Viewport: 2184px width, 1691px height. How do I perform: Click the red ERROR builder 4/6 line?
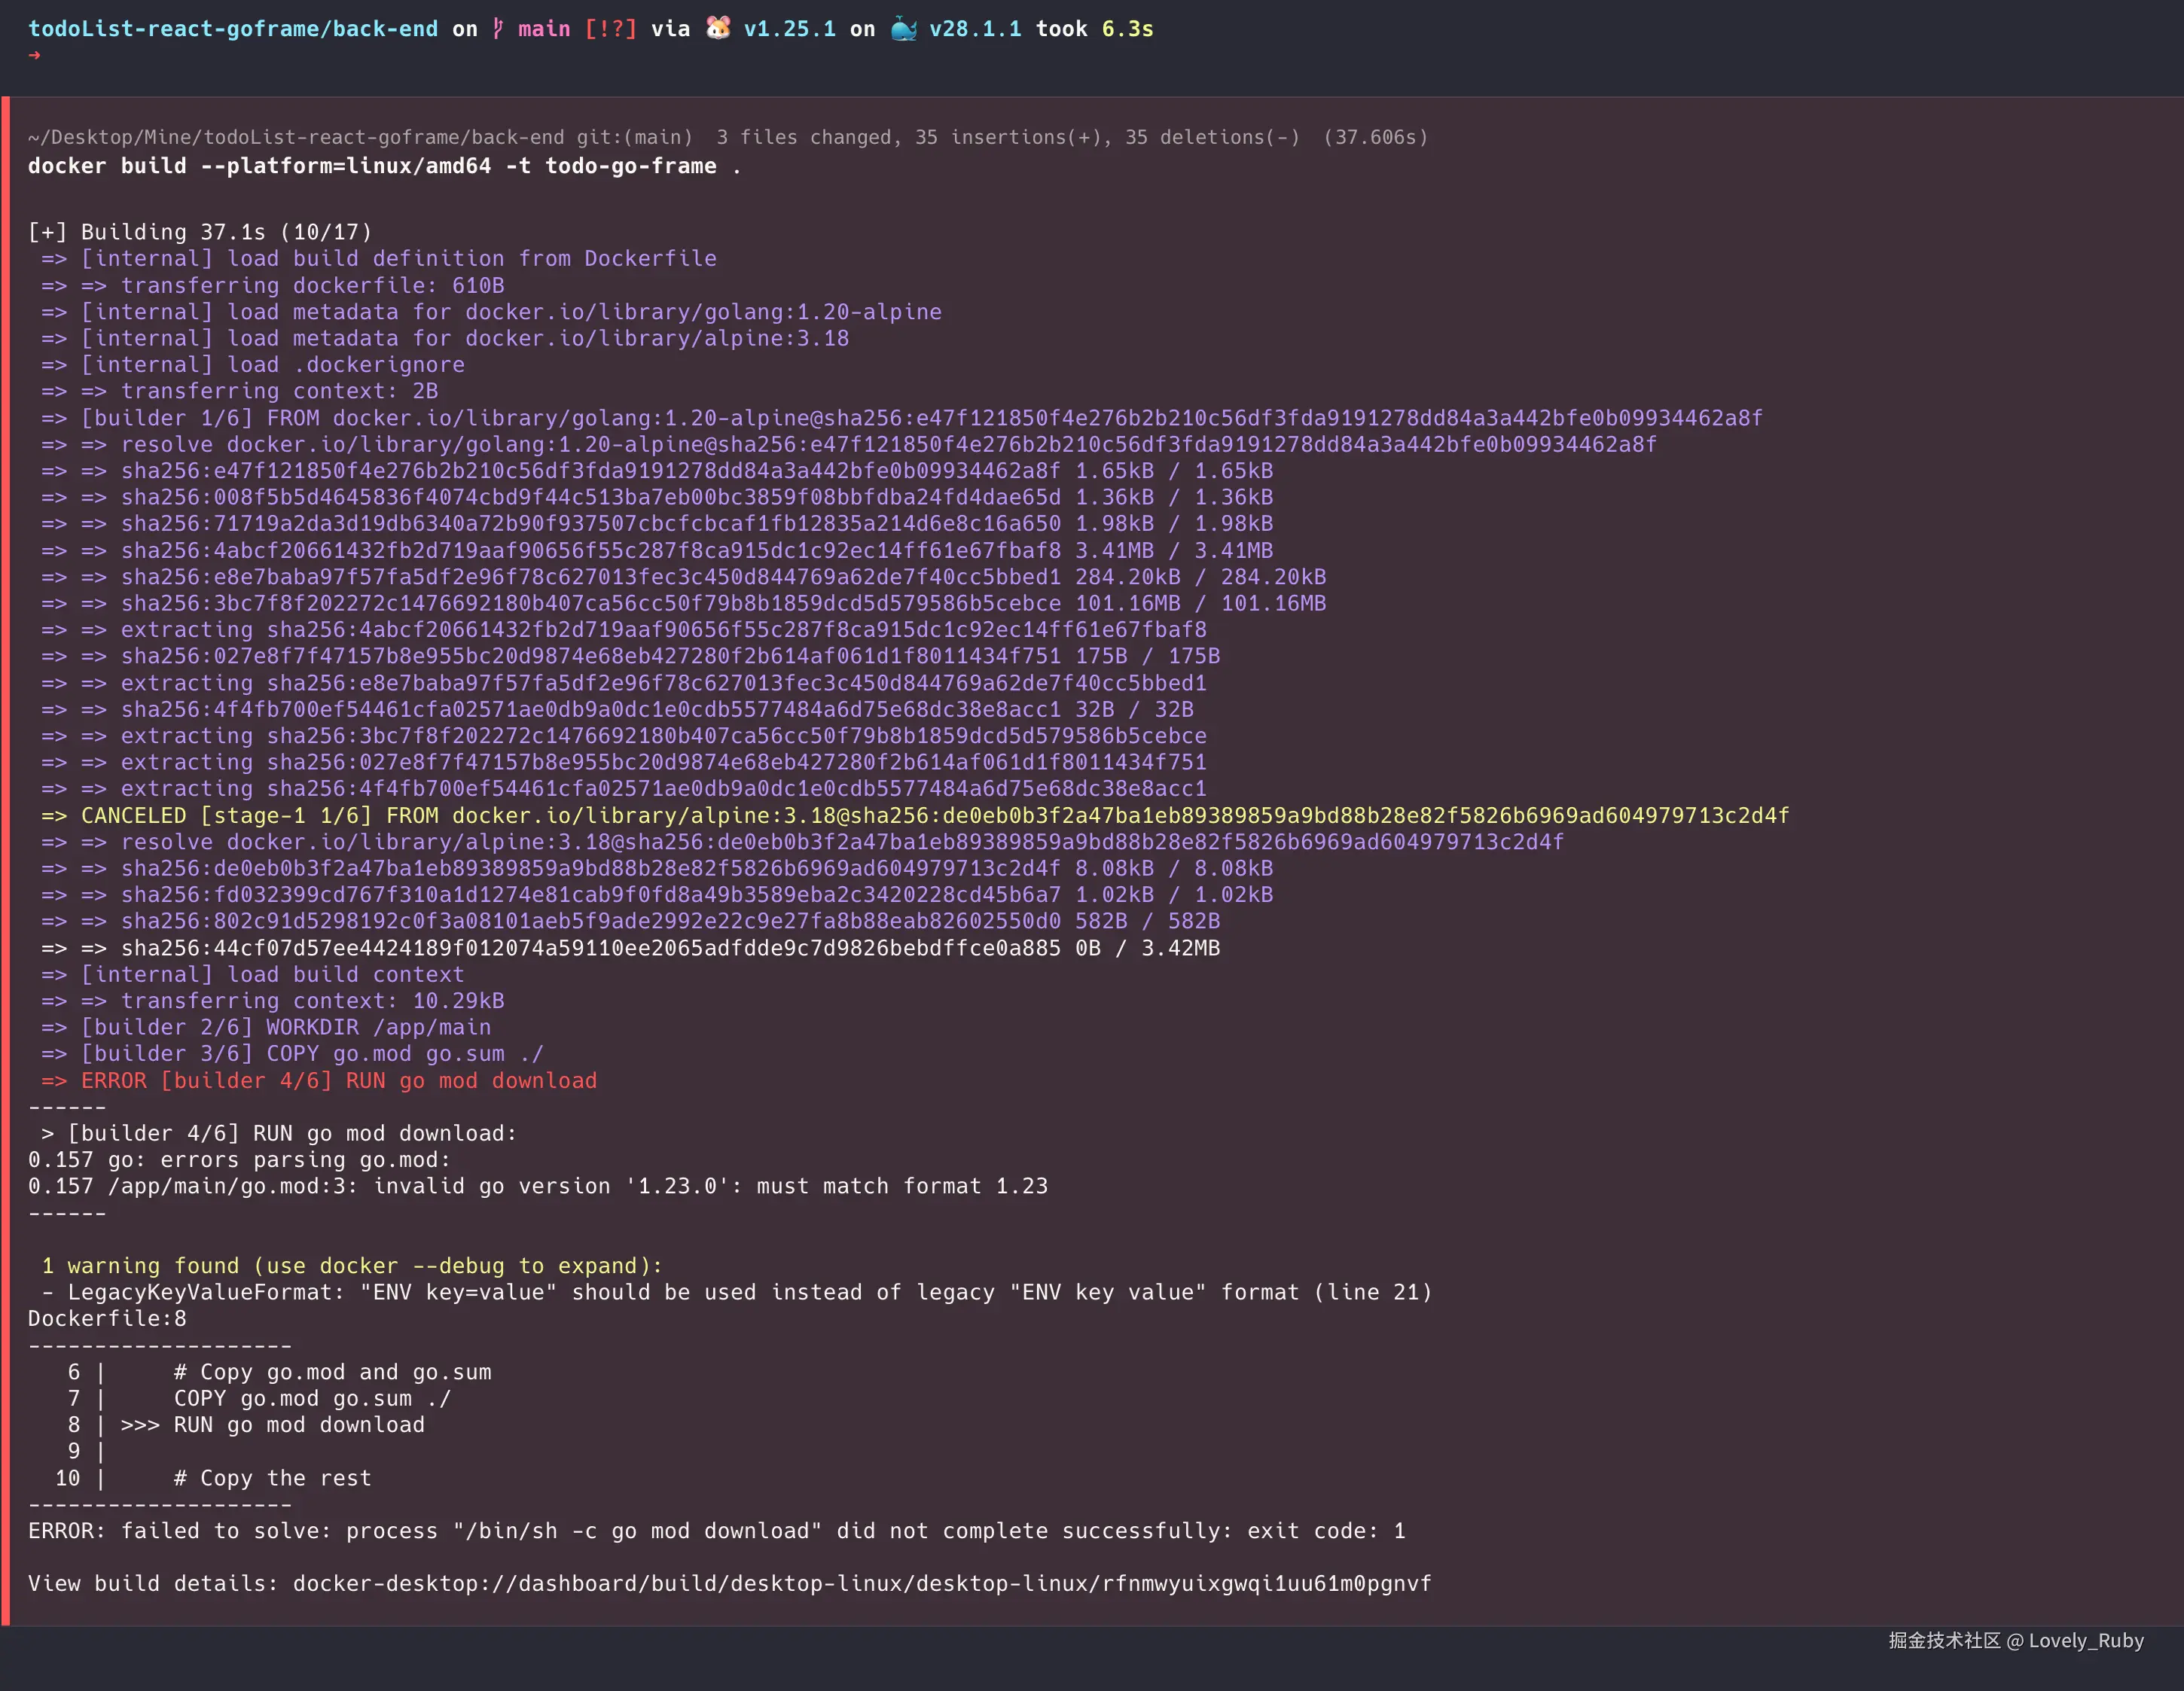320,1081
